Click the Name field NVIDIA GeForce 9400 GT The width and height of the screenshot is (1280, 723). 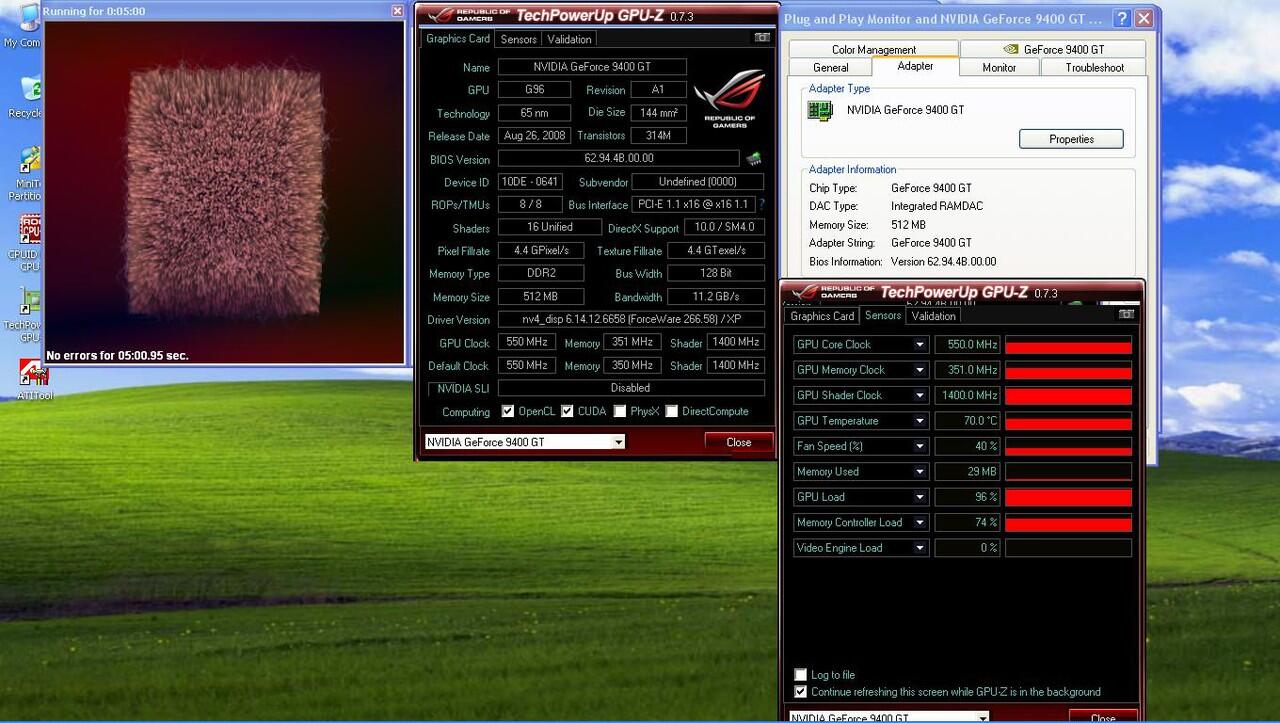[592, 67]
